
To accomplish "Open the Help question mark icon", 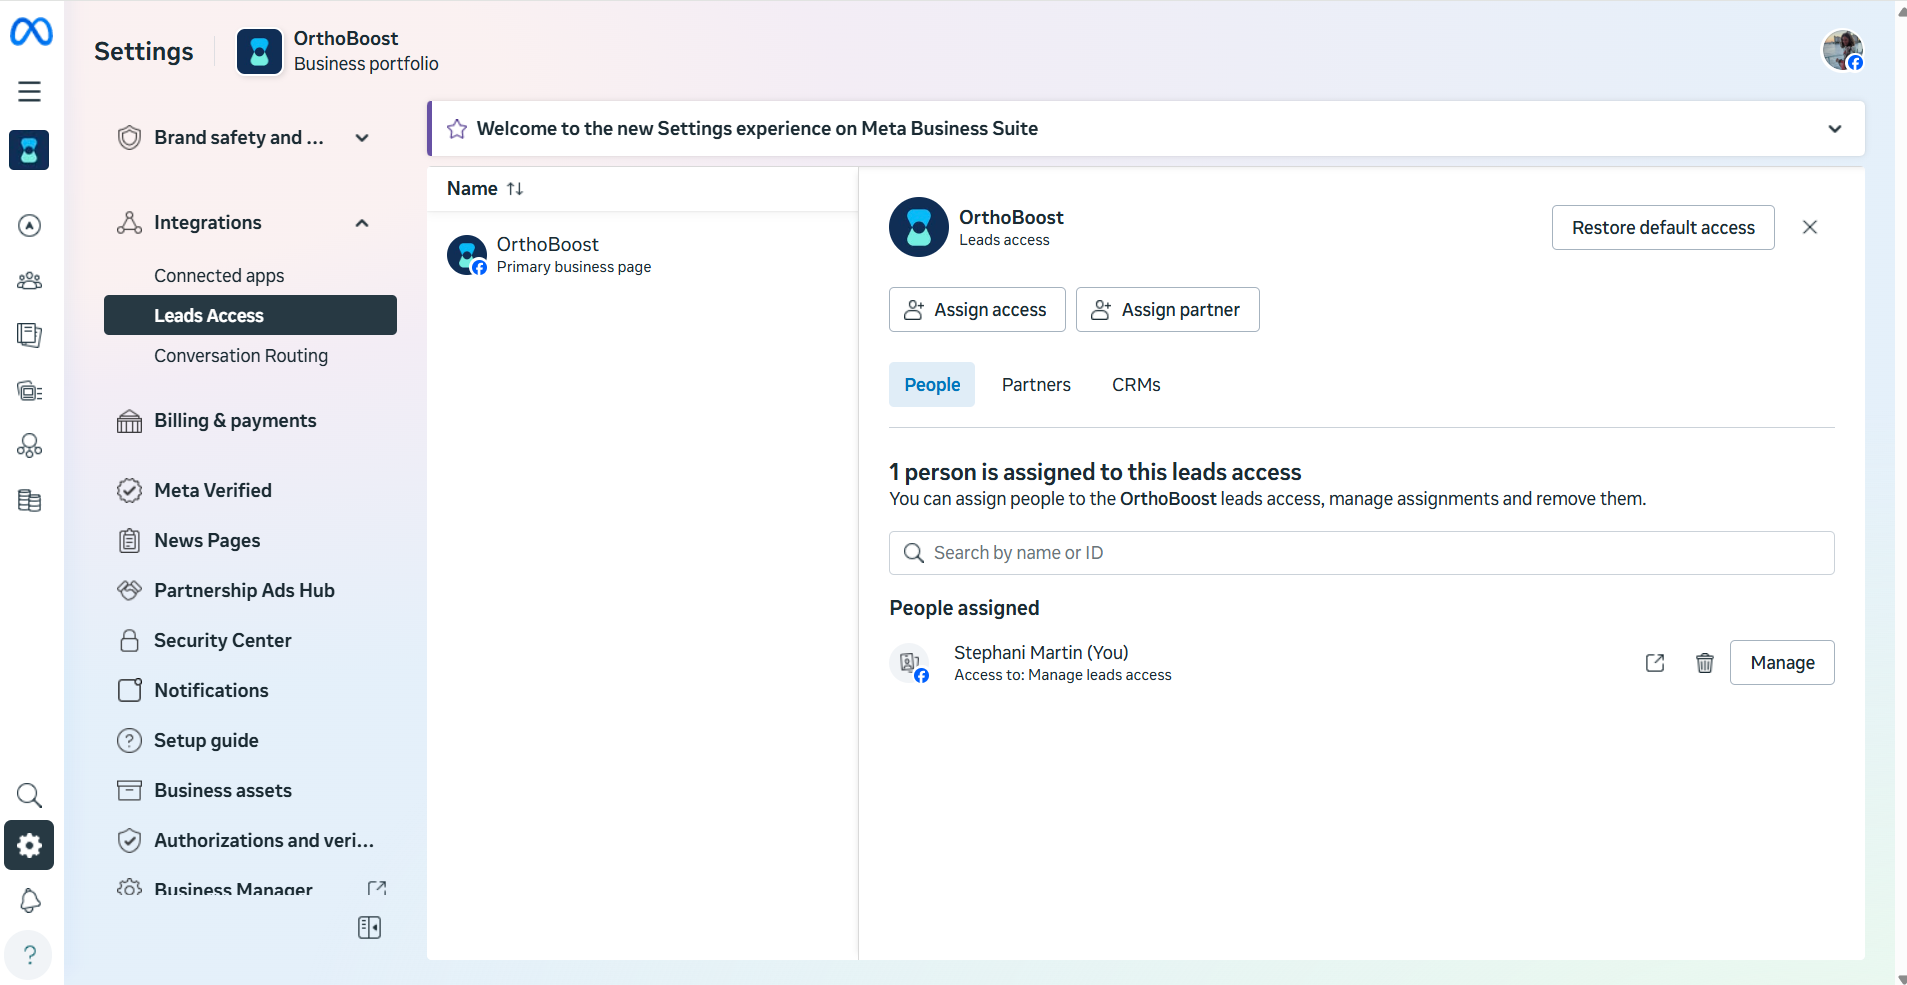I will (x=29, y=955).
